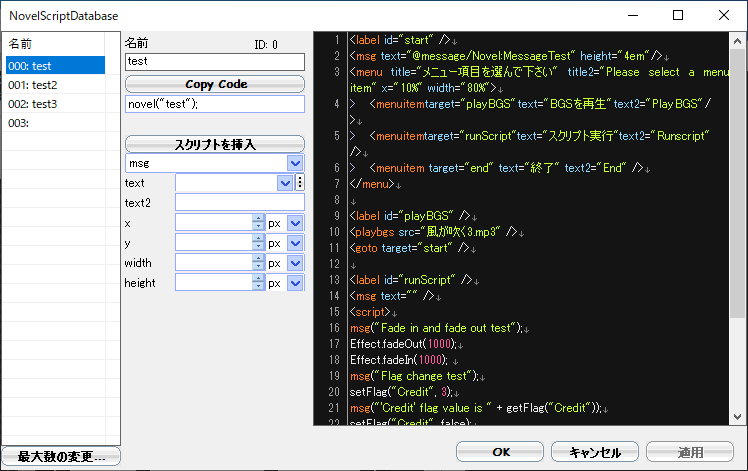The height and width of the screenshot is (471, 748).
Task: Click the playbgs src line 10
Action: tap(436, 232)
